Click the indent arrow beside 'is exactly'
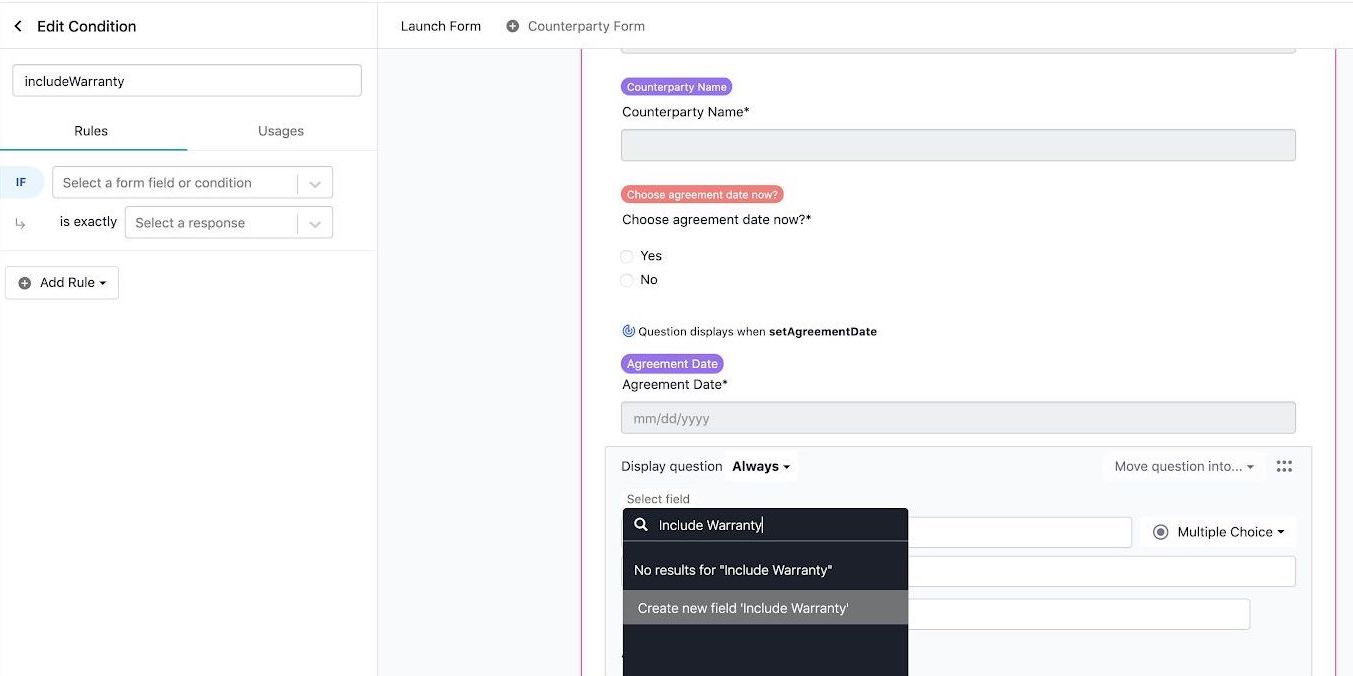Image resolution: width=1353 pixels, height=676 pixels. tap(20, 224)
